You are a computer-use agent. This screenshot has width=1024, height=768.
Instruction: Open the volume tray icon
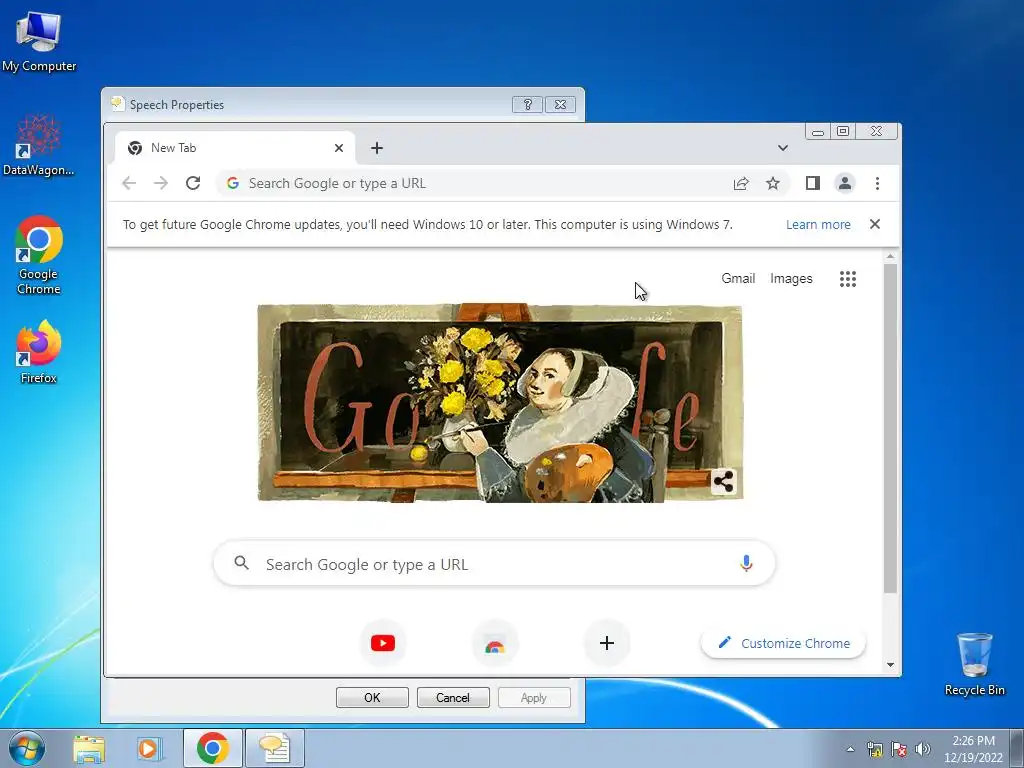(923, 749)
